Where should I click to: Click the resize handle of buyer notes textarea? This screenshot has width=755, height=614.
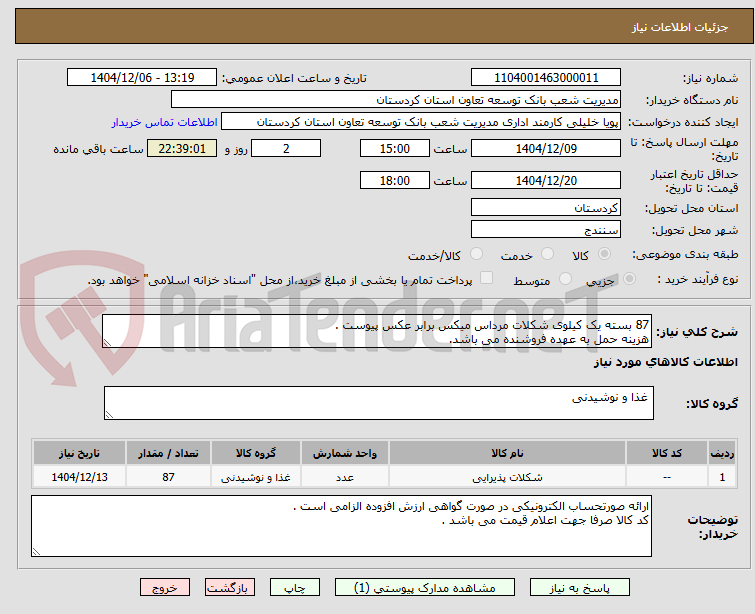37,551
